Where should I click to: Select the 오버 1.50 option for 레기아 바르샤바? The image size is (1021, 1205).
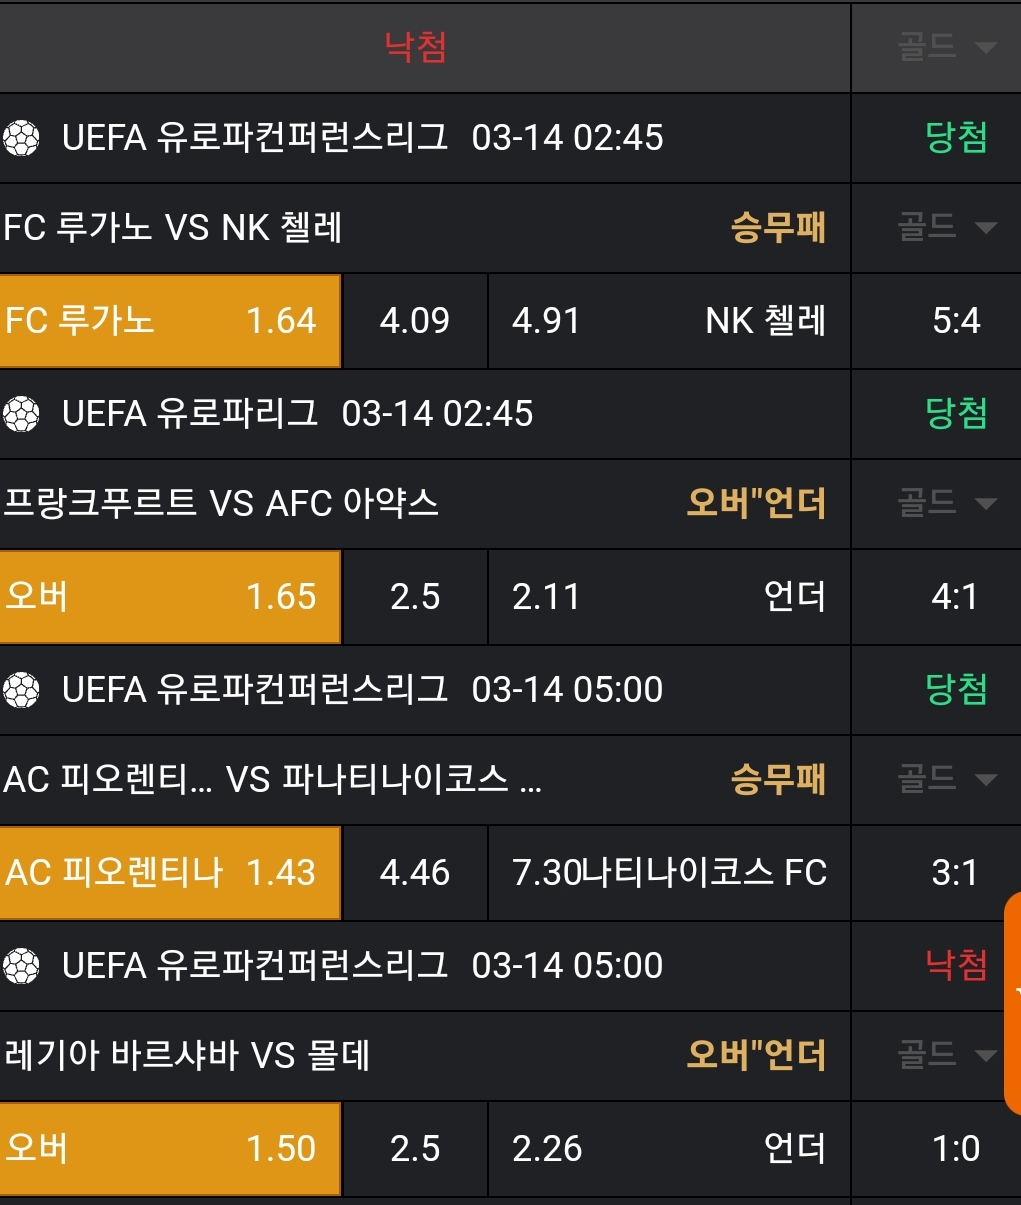click(170, 1149)
